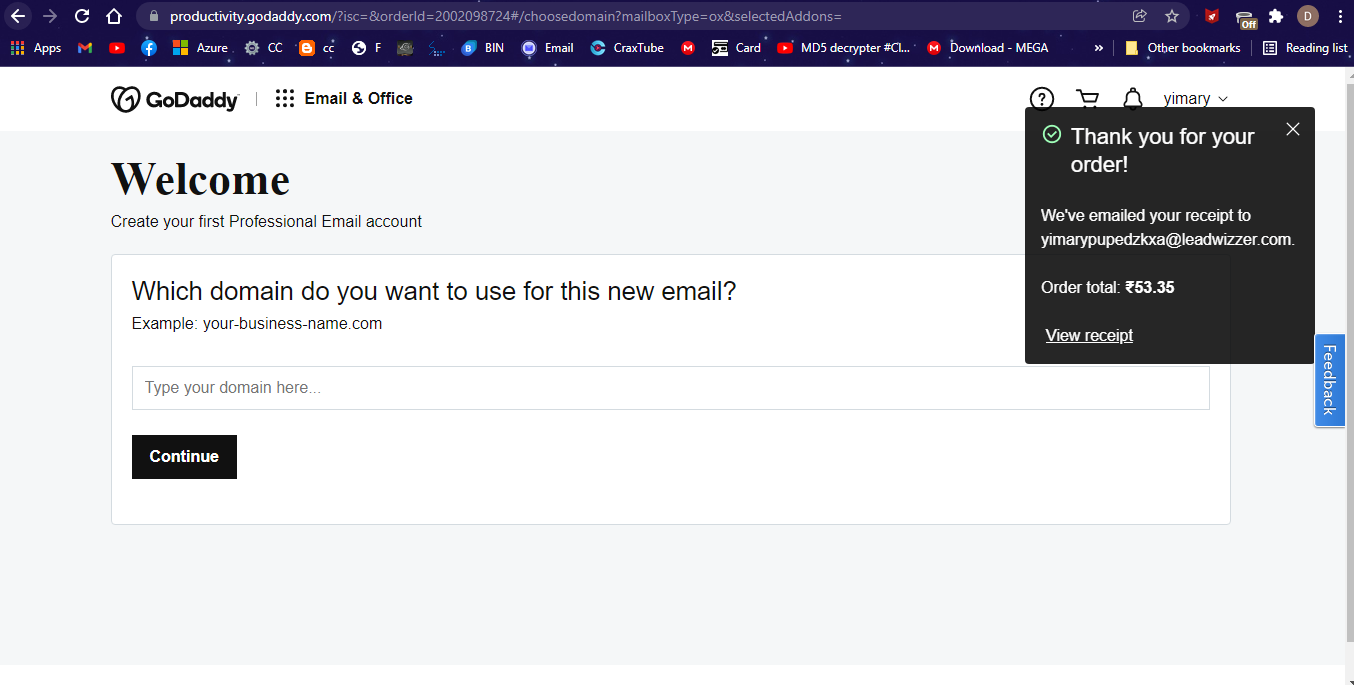1354x685 pixels.
Task: Click the receipt email address text
Action: click(x=1167, y=239)
